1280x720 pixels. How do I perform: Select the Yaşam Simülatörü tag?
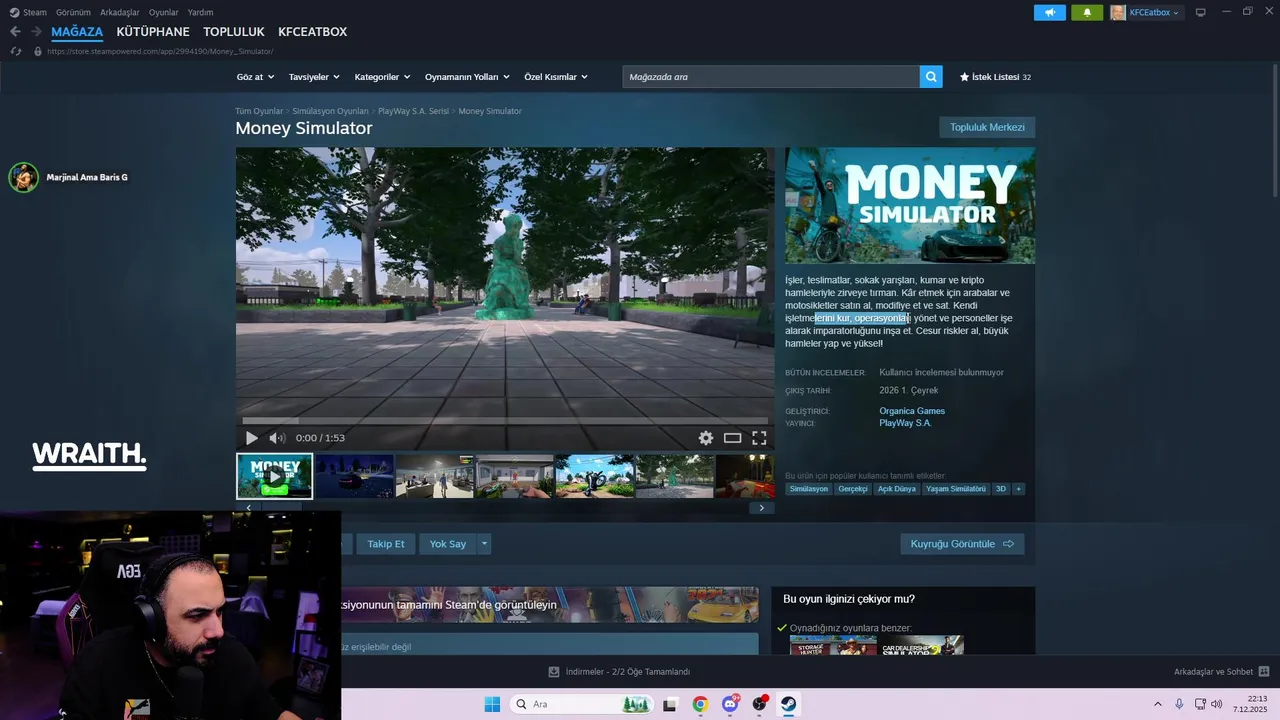pyautogui.click(x=955, y=489)
